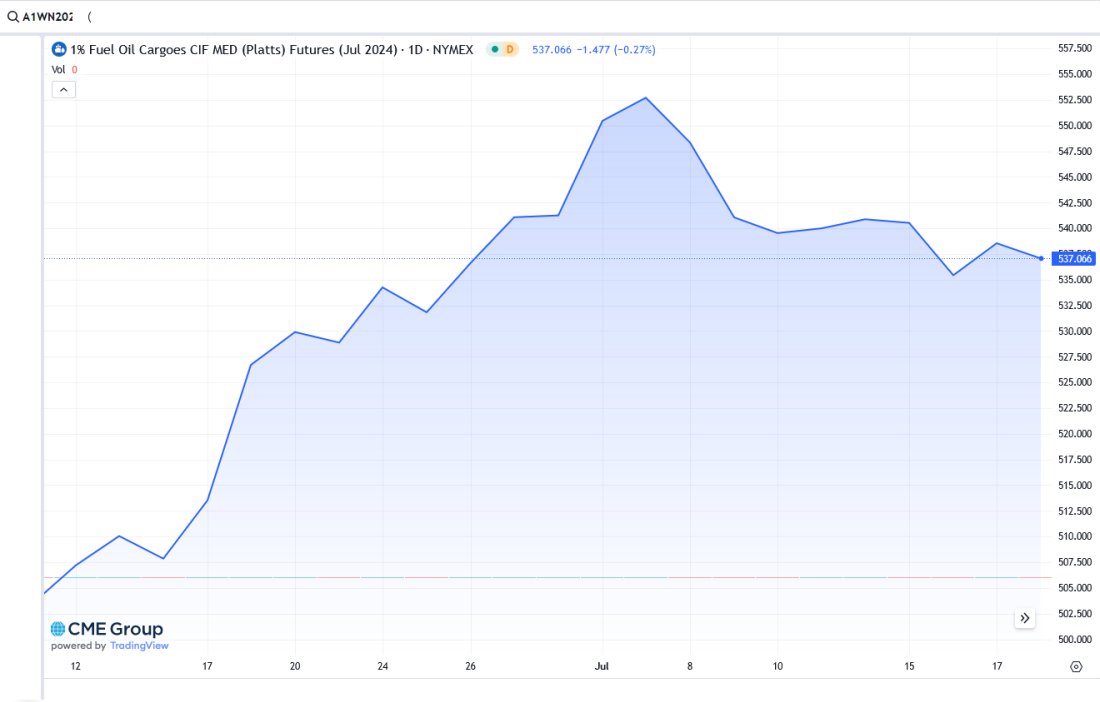Image resolution: width=1100 pixels, height=702 pixels.
Task: Click the 537.066 price in legend
Action: (551, 49)
